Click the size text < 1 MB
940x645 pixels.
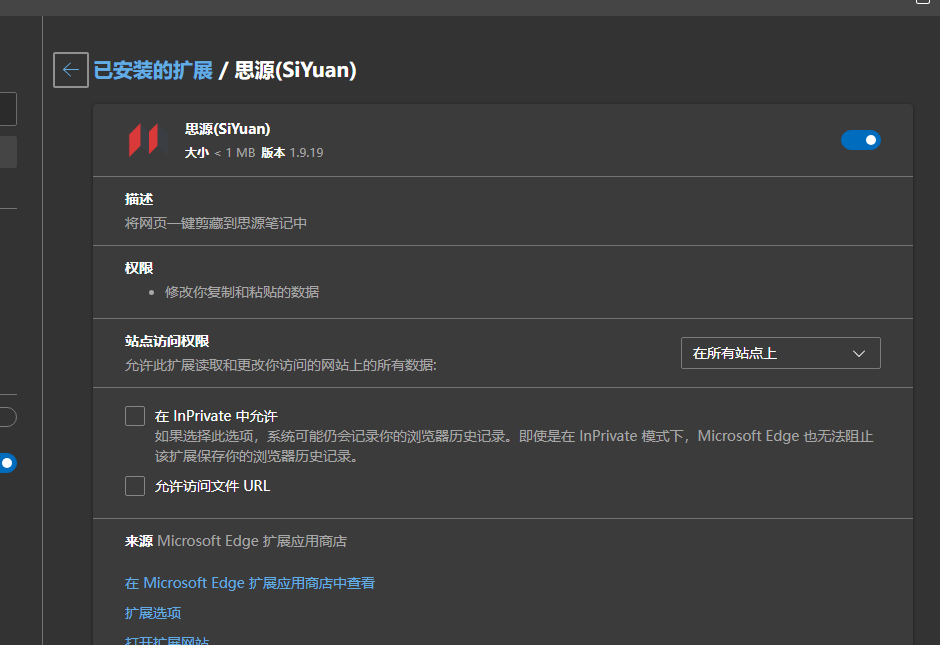[234, 153]
